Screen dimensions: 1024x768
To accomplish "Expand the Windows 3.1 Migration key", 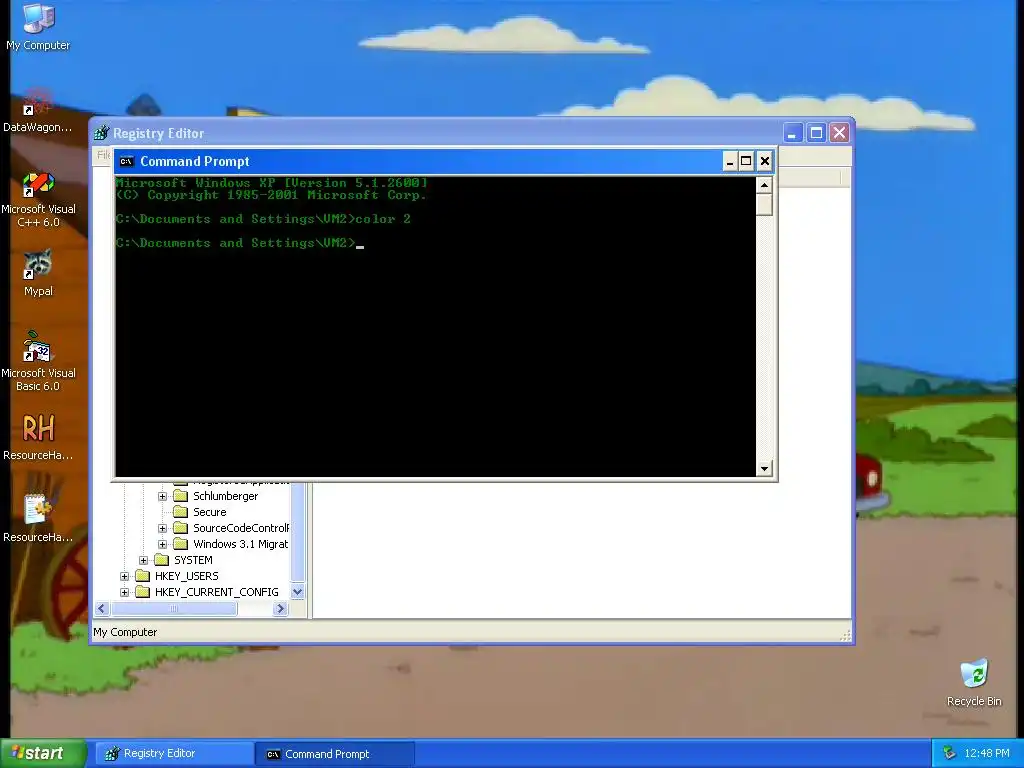I will [163, 544].
